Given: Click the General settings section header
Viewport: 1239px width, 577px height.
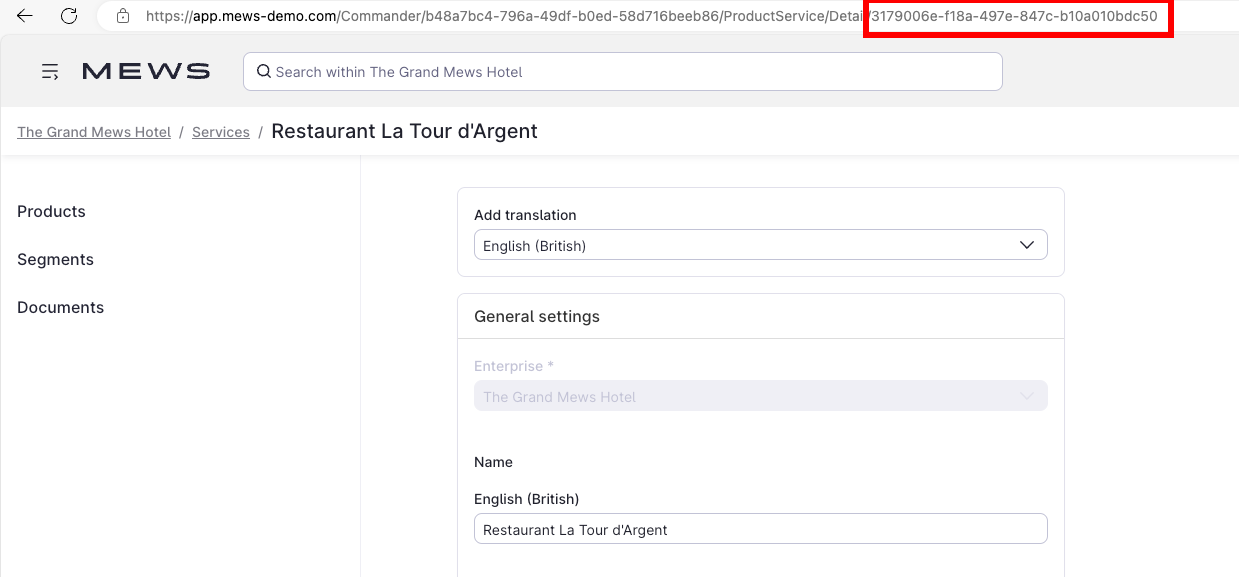Looking at the screenshot, I should coord(537,316).
